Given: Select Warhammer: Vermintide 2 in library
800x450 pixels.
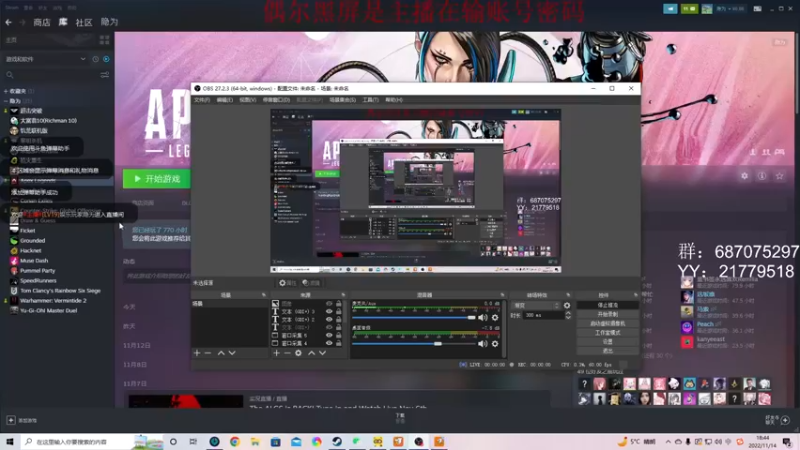Looking at the screenshot, I should point(53,301).
